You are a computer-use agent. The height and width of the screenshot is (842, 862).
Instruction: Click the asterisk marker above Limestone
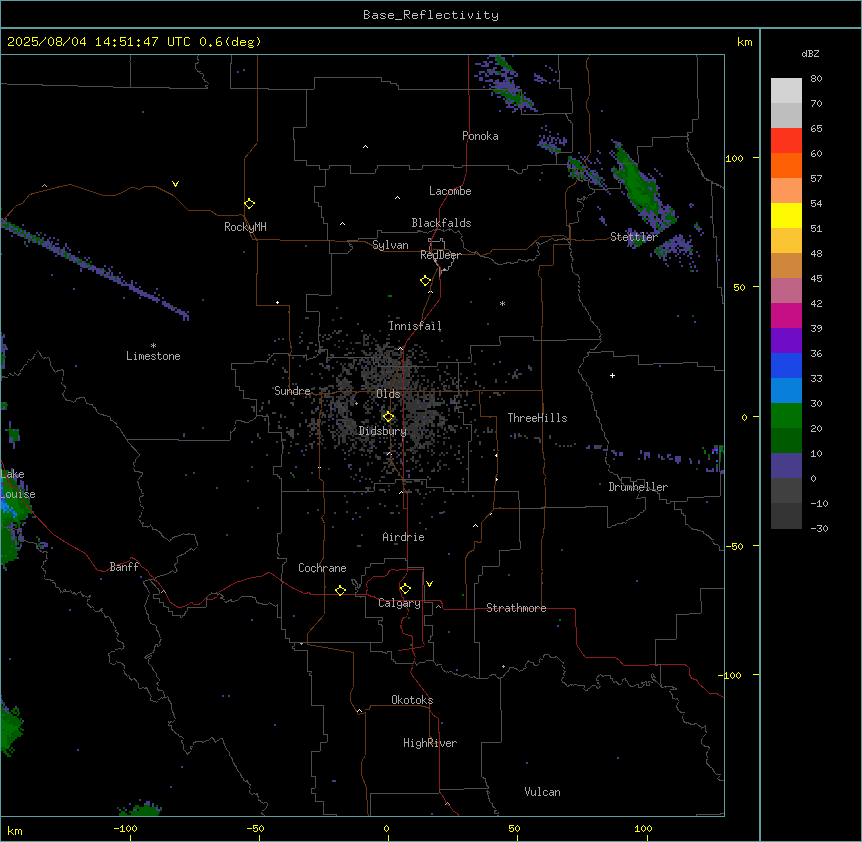coord(153,346)
